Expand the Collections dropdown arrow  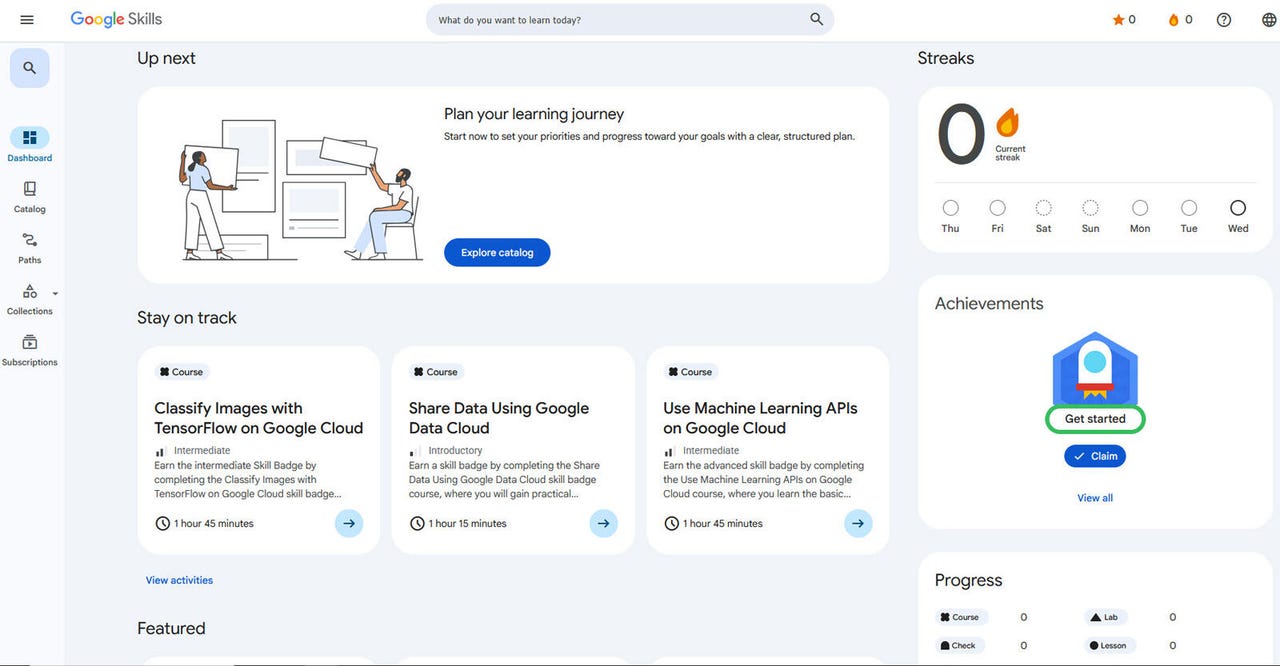[55, 294]
